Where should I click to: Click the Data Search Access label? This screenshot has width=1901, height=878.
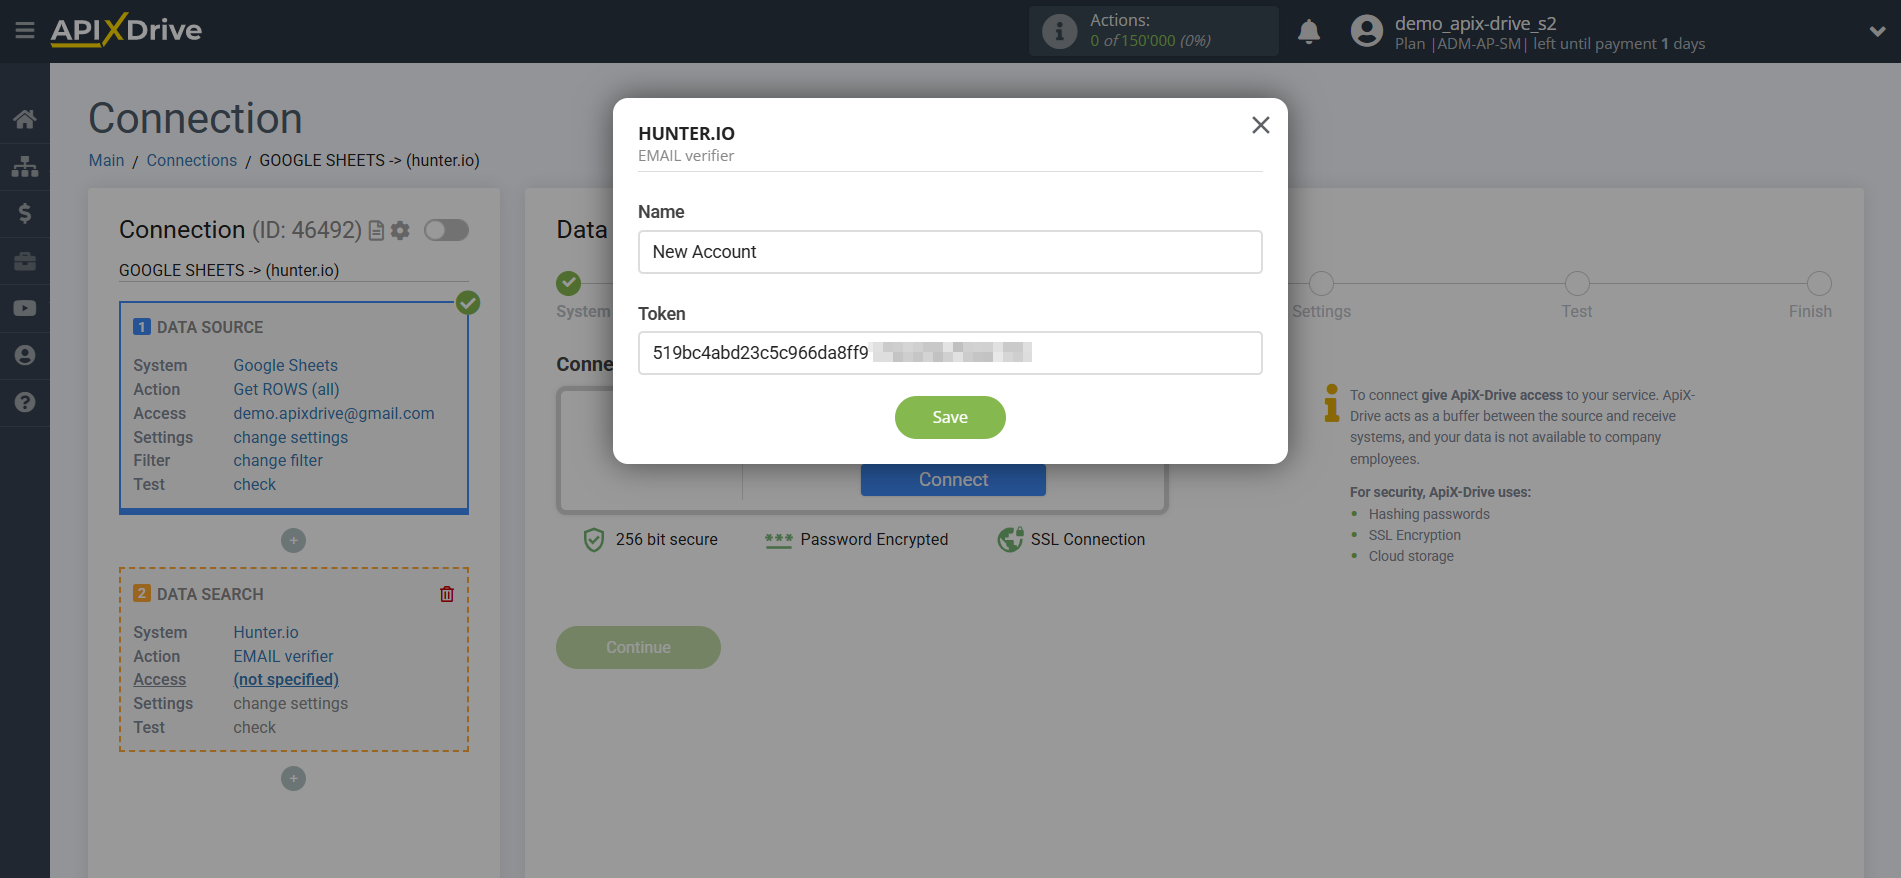160,680
